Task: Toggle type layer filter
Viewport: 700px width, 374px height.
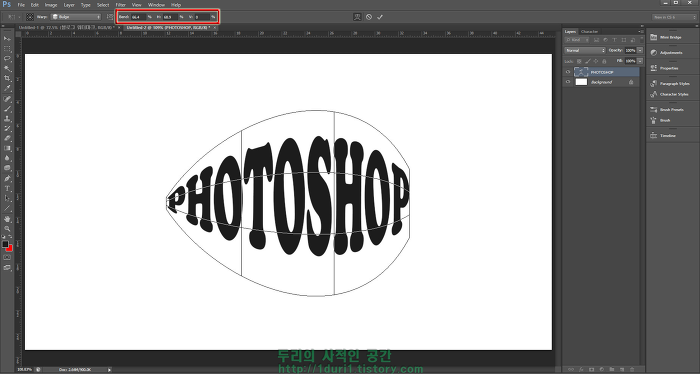Action: tap(614, 40)
